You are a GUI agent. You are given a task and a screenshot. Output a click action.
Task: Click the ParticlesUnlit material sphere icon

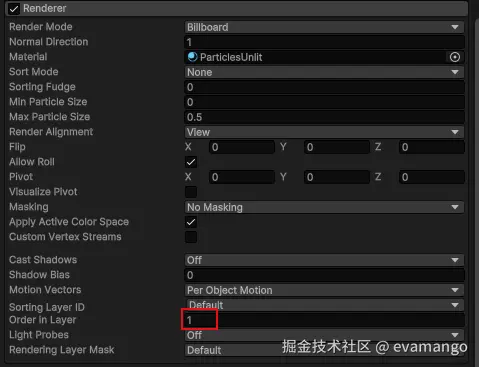(x=192, y=57)
